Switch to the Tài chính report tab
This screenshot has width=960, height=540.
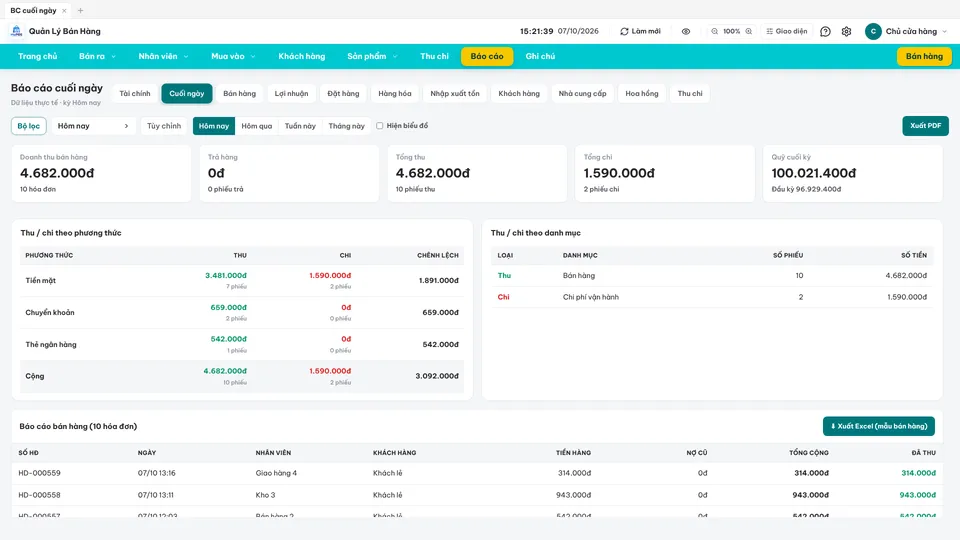click(135, 94)
